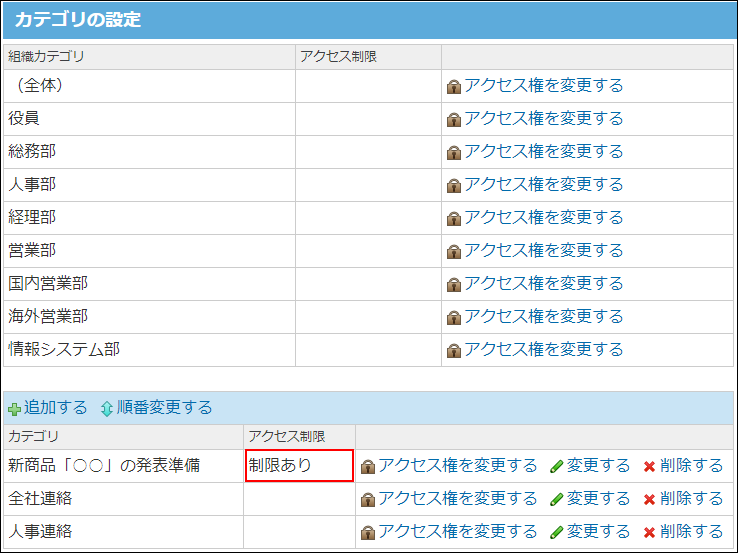Click the lock icon in the 新商品「○○」の発表準備 row
The height and width of the screenshot is (553, 738).
click(368, 467)
